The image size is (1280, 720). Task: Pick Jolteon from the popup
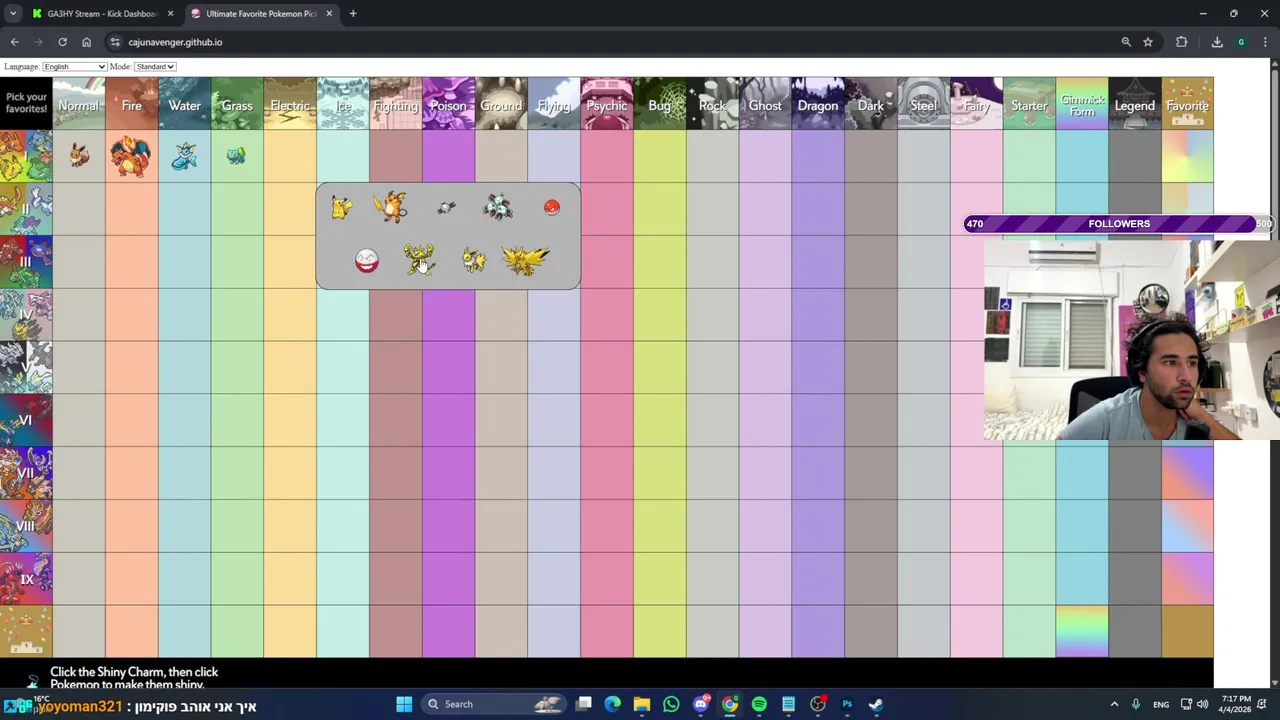click(474, 261)
